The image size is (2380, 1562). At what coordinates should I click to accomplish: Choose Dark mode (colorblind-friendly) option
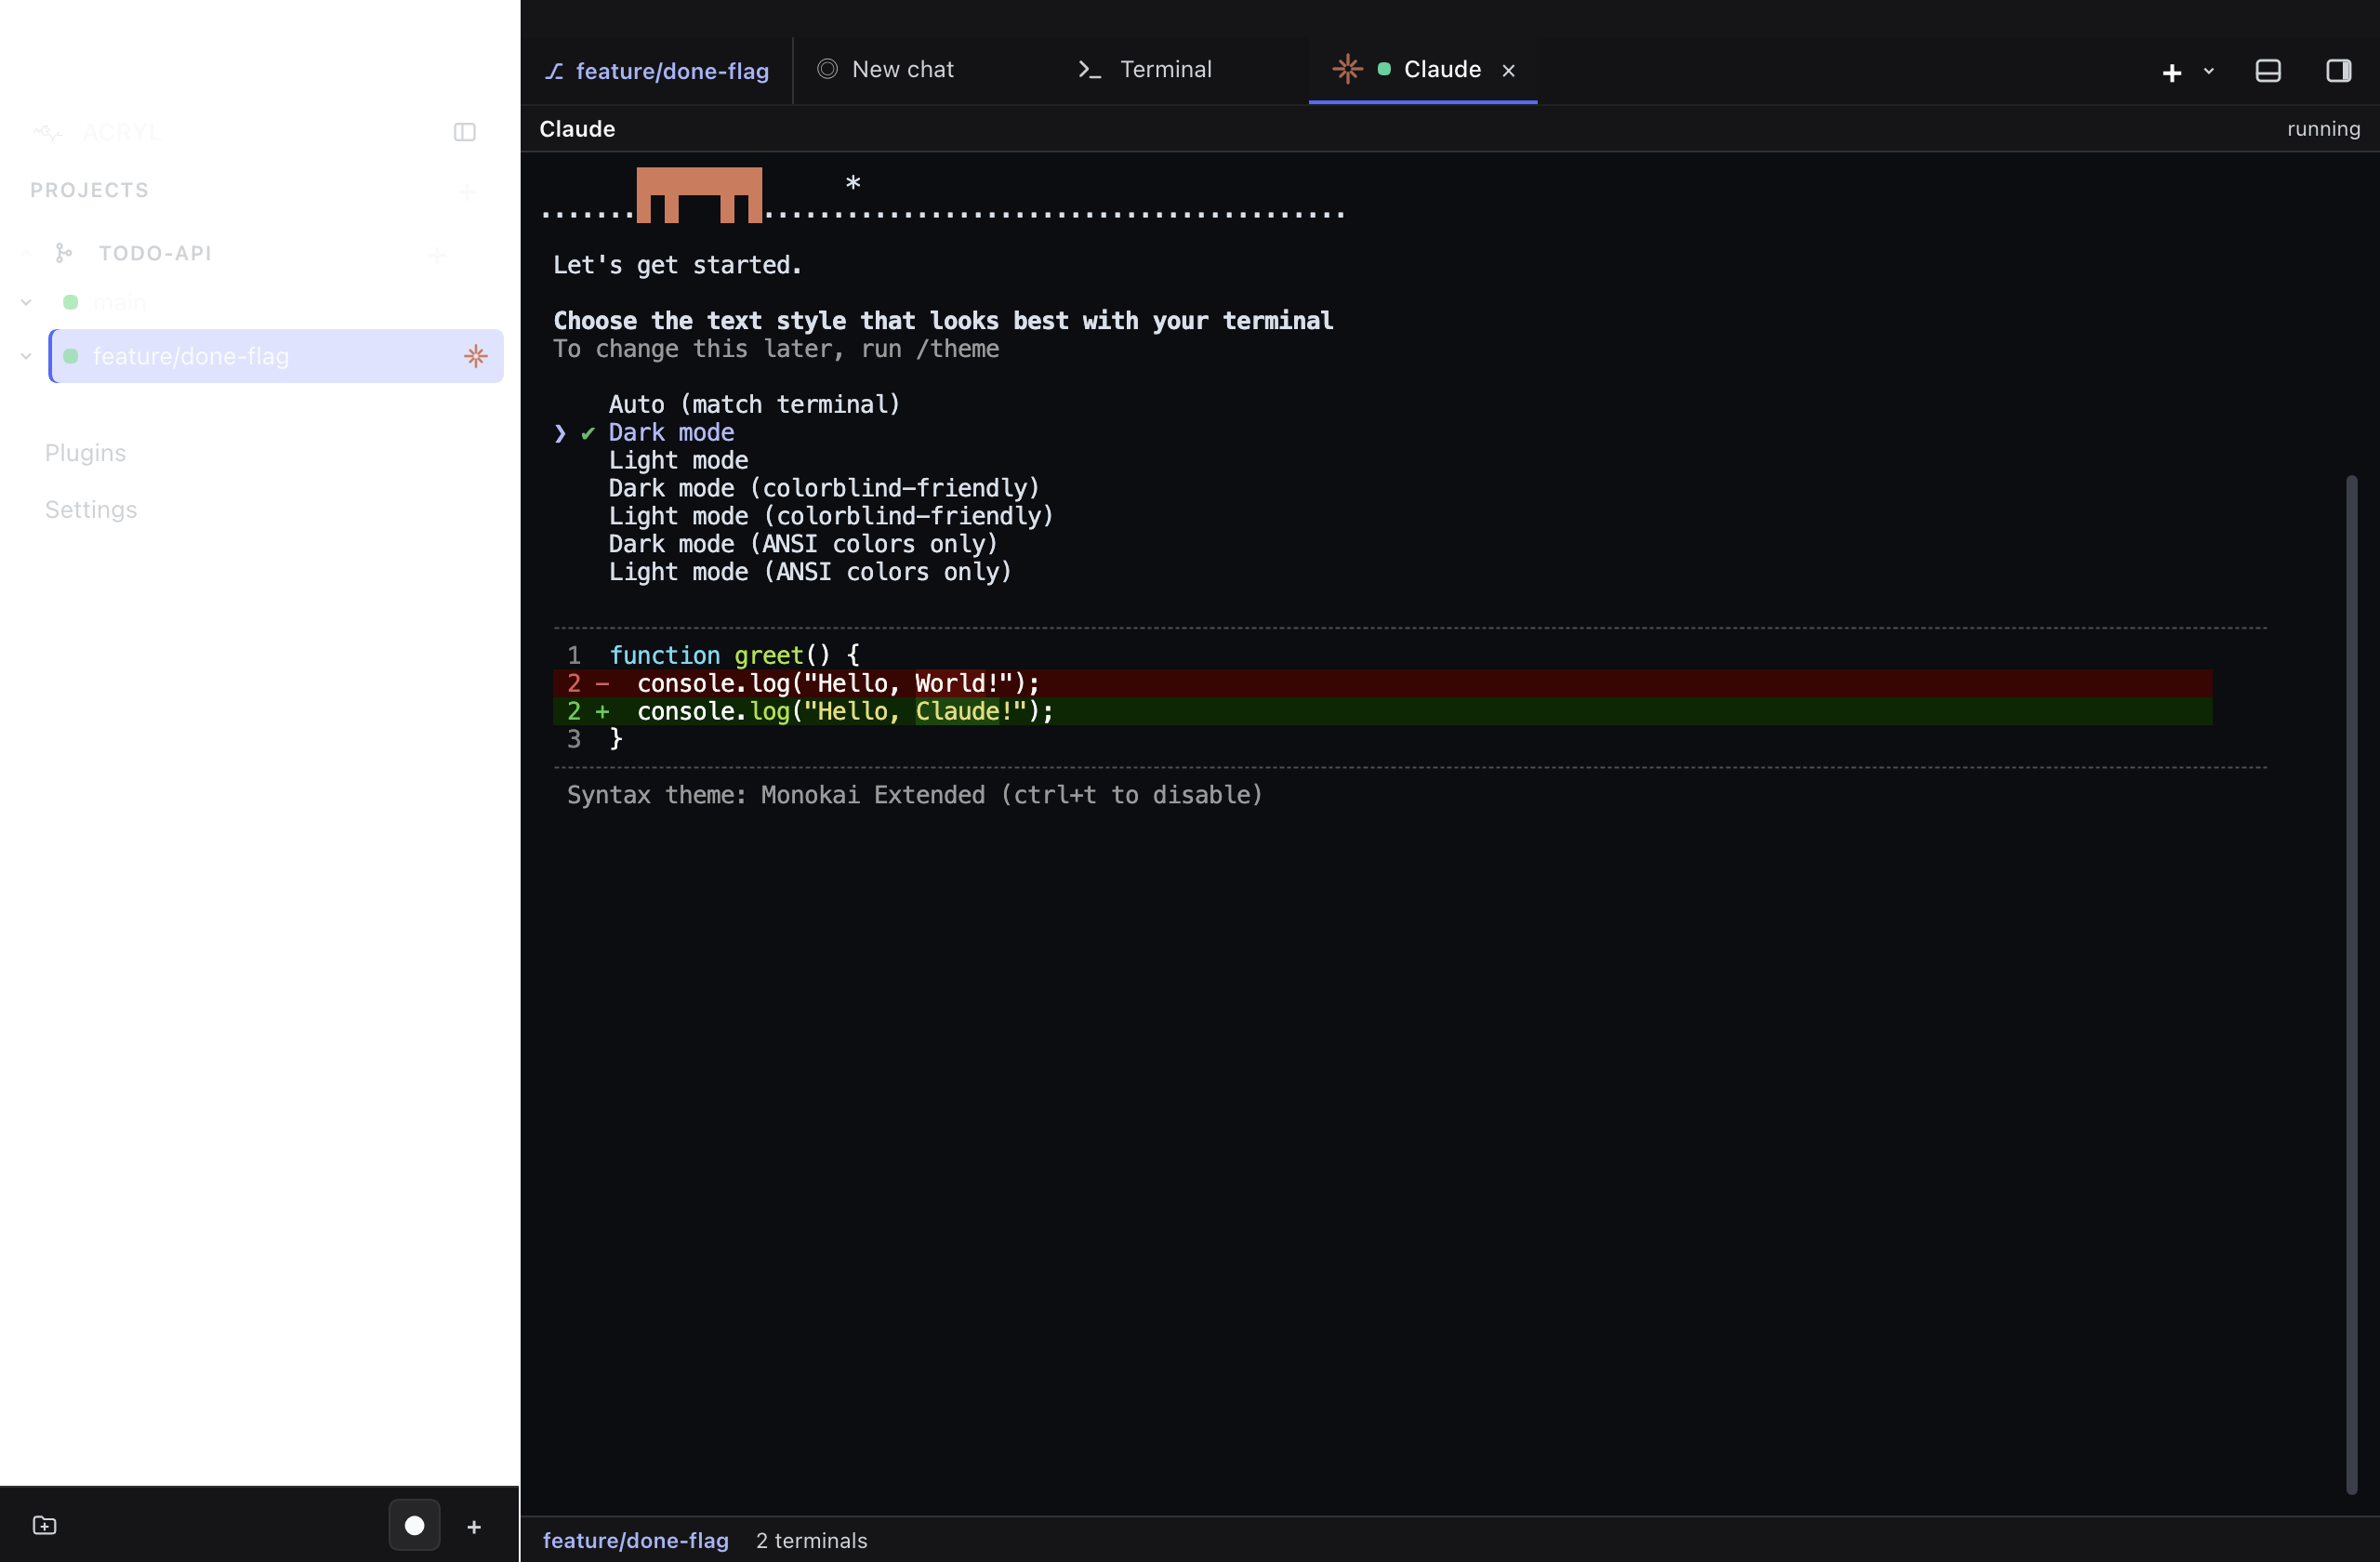[824, 488]
